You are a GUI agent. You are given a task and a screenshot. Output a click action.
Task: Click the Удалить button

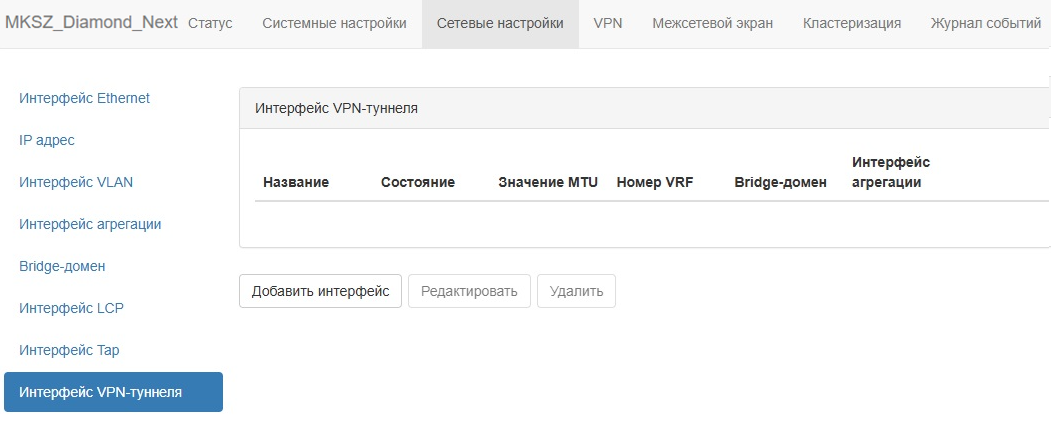point(576,291)
